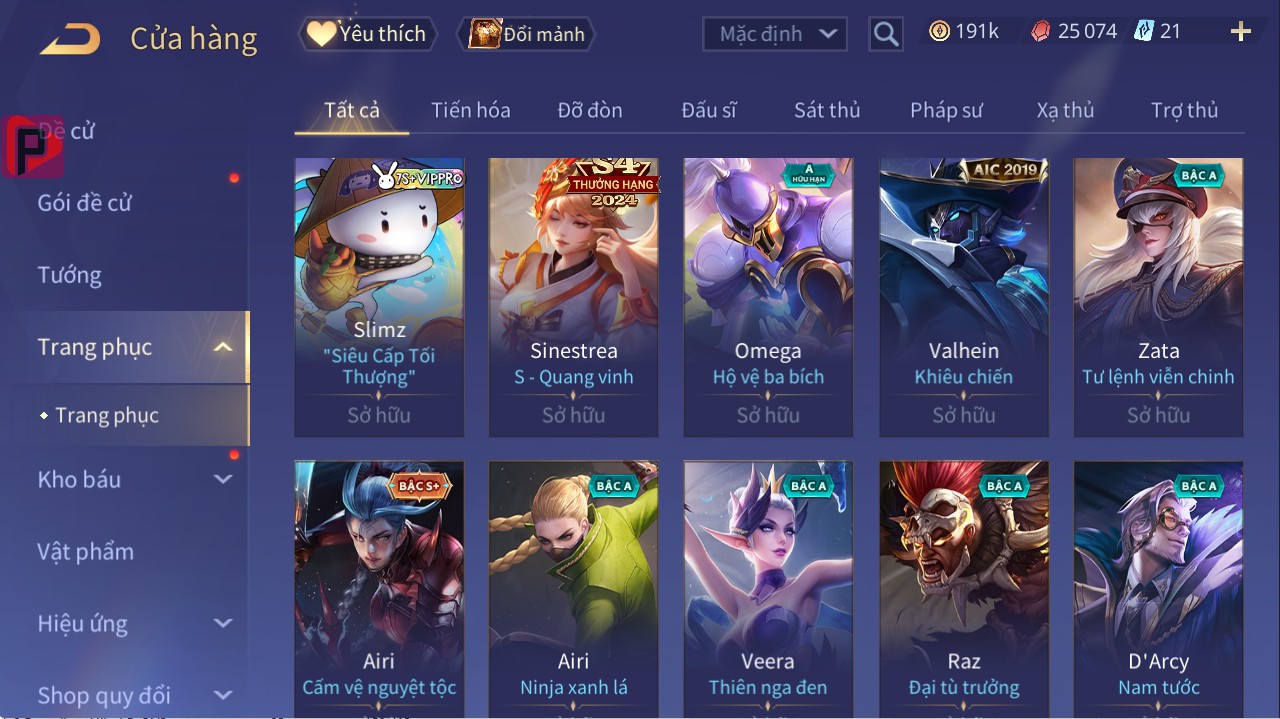Open Gói đề cử in sidebar
The height and width of the screenshot is (719, 1280).
tap(85, 203)
